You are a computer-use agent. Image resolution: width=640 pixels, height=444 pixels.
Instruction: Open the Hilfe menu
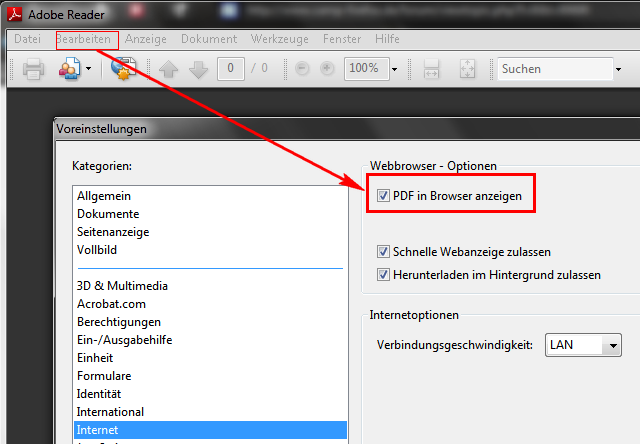(387, 39)
